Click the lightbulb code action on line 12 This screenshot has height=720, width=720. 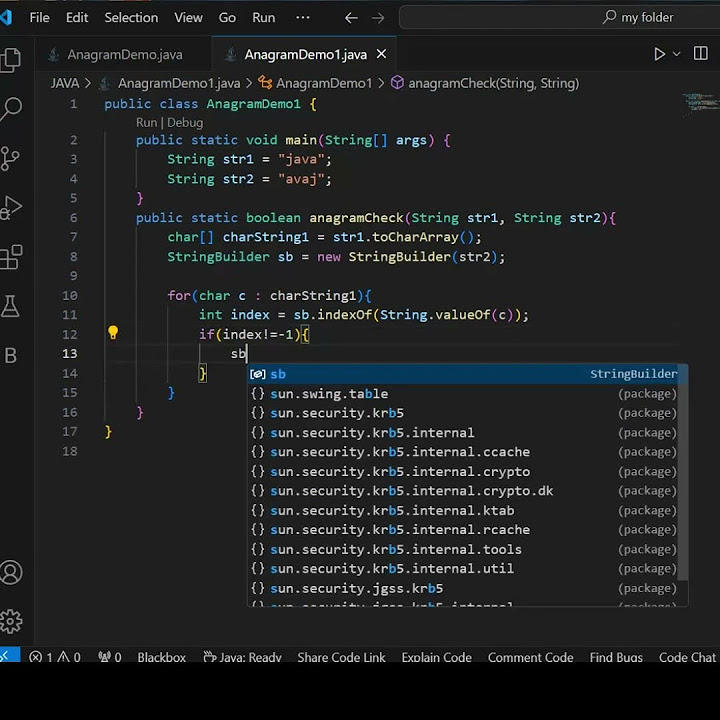pyautogui.click(x=113, y=332)
